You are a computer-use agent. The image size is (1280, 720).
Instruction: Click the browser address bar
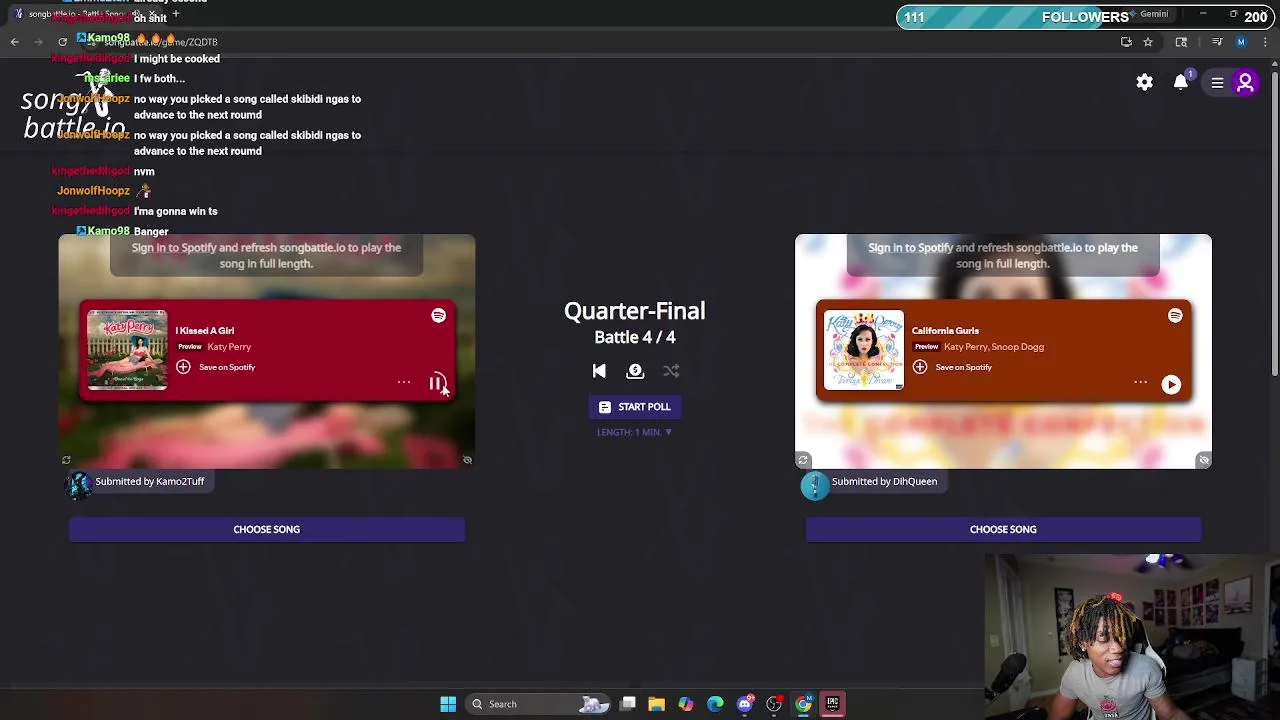tap(600, 42)
